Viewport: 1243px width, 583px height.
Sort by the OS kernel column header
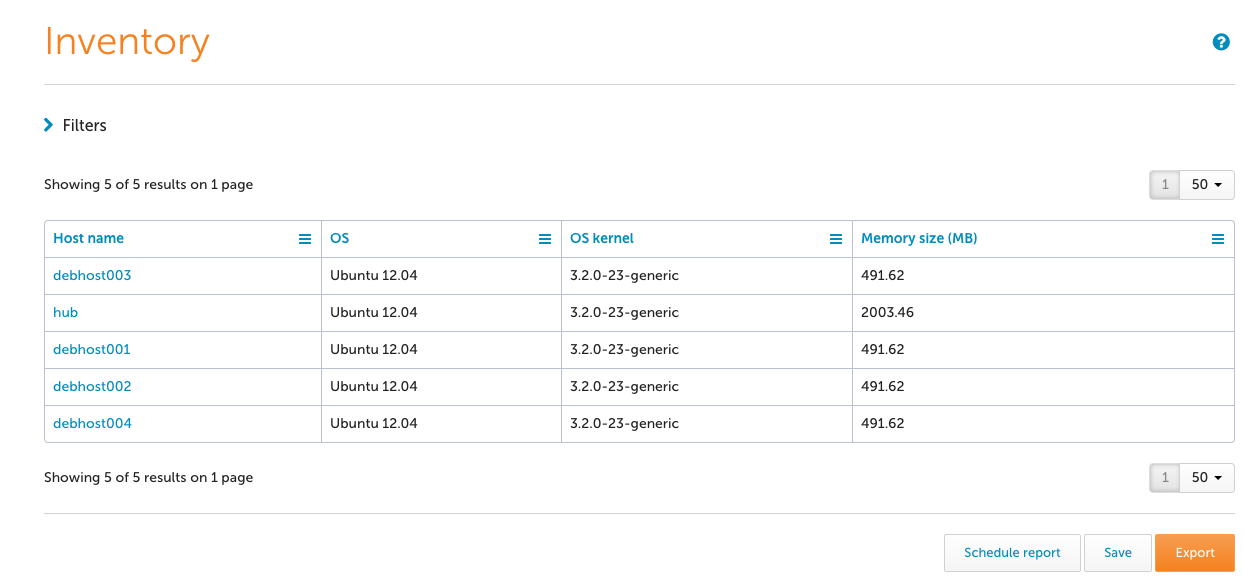click(602, 239)
